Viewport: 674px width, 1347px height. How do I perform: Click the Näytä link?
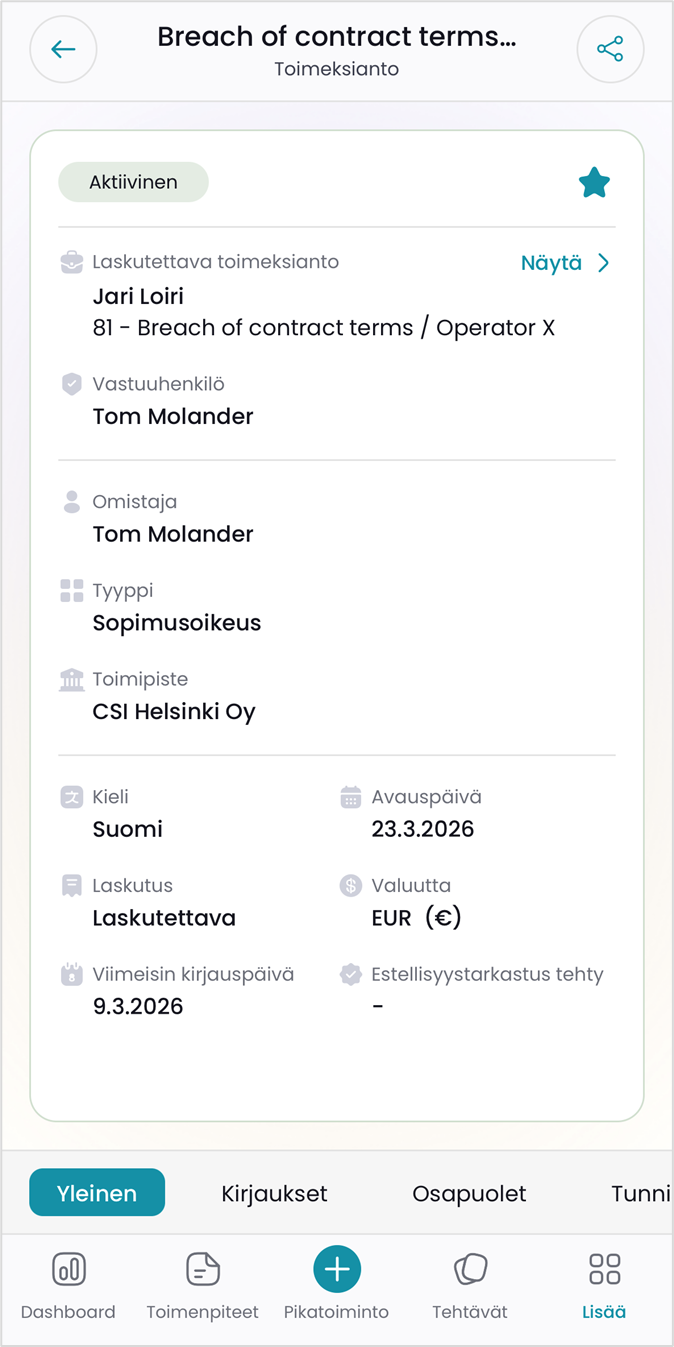tap(551, 263)
